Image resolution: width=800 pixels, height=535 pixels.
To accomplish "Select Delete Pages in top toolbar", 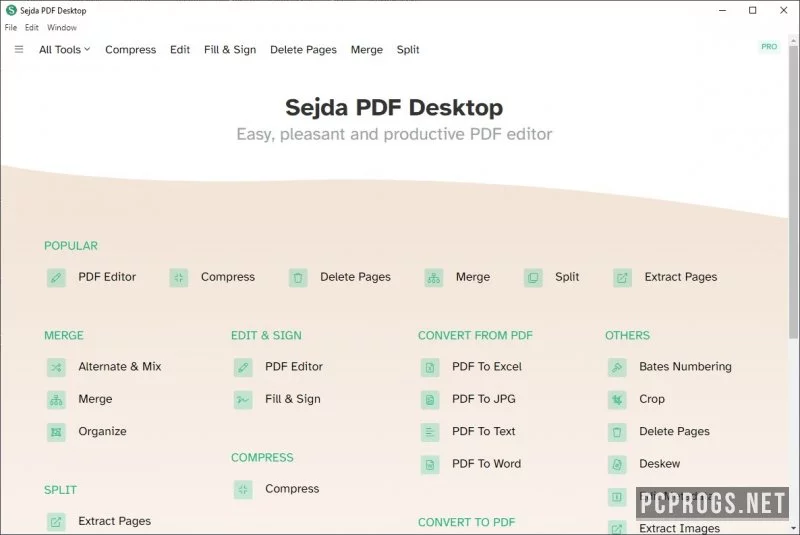I will (x=303, y=49).
